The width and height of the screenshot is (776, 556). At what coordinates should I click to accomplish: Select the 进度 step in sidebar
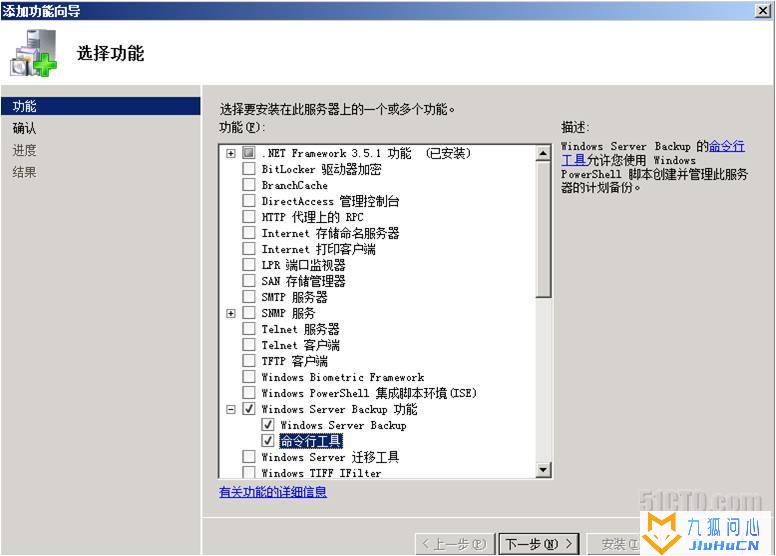(24, 150)
